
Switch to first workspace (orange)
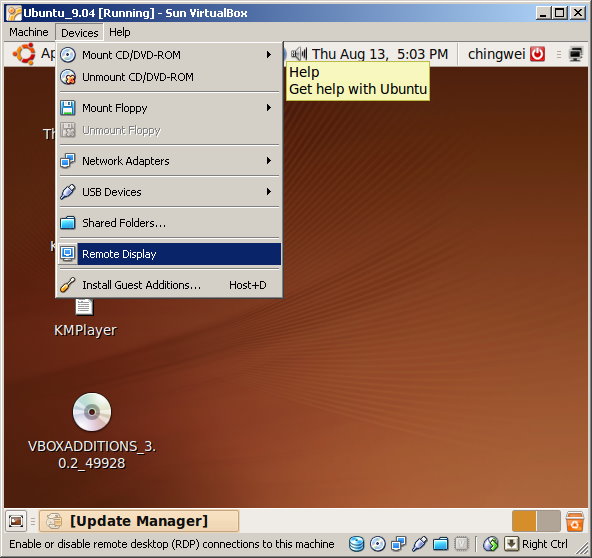(x=524, y=521)
